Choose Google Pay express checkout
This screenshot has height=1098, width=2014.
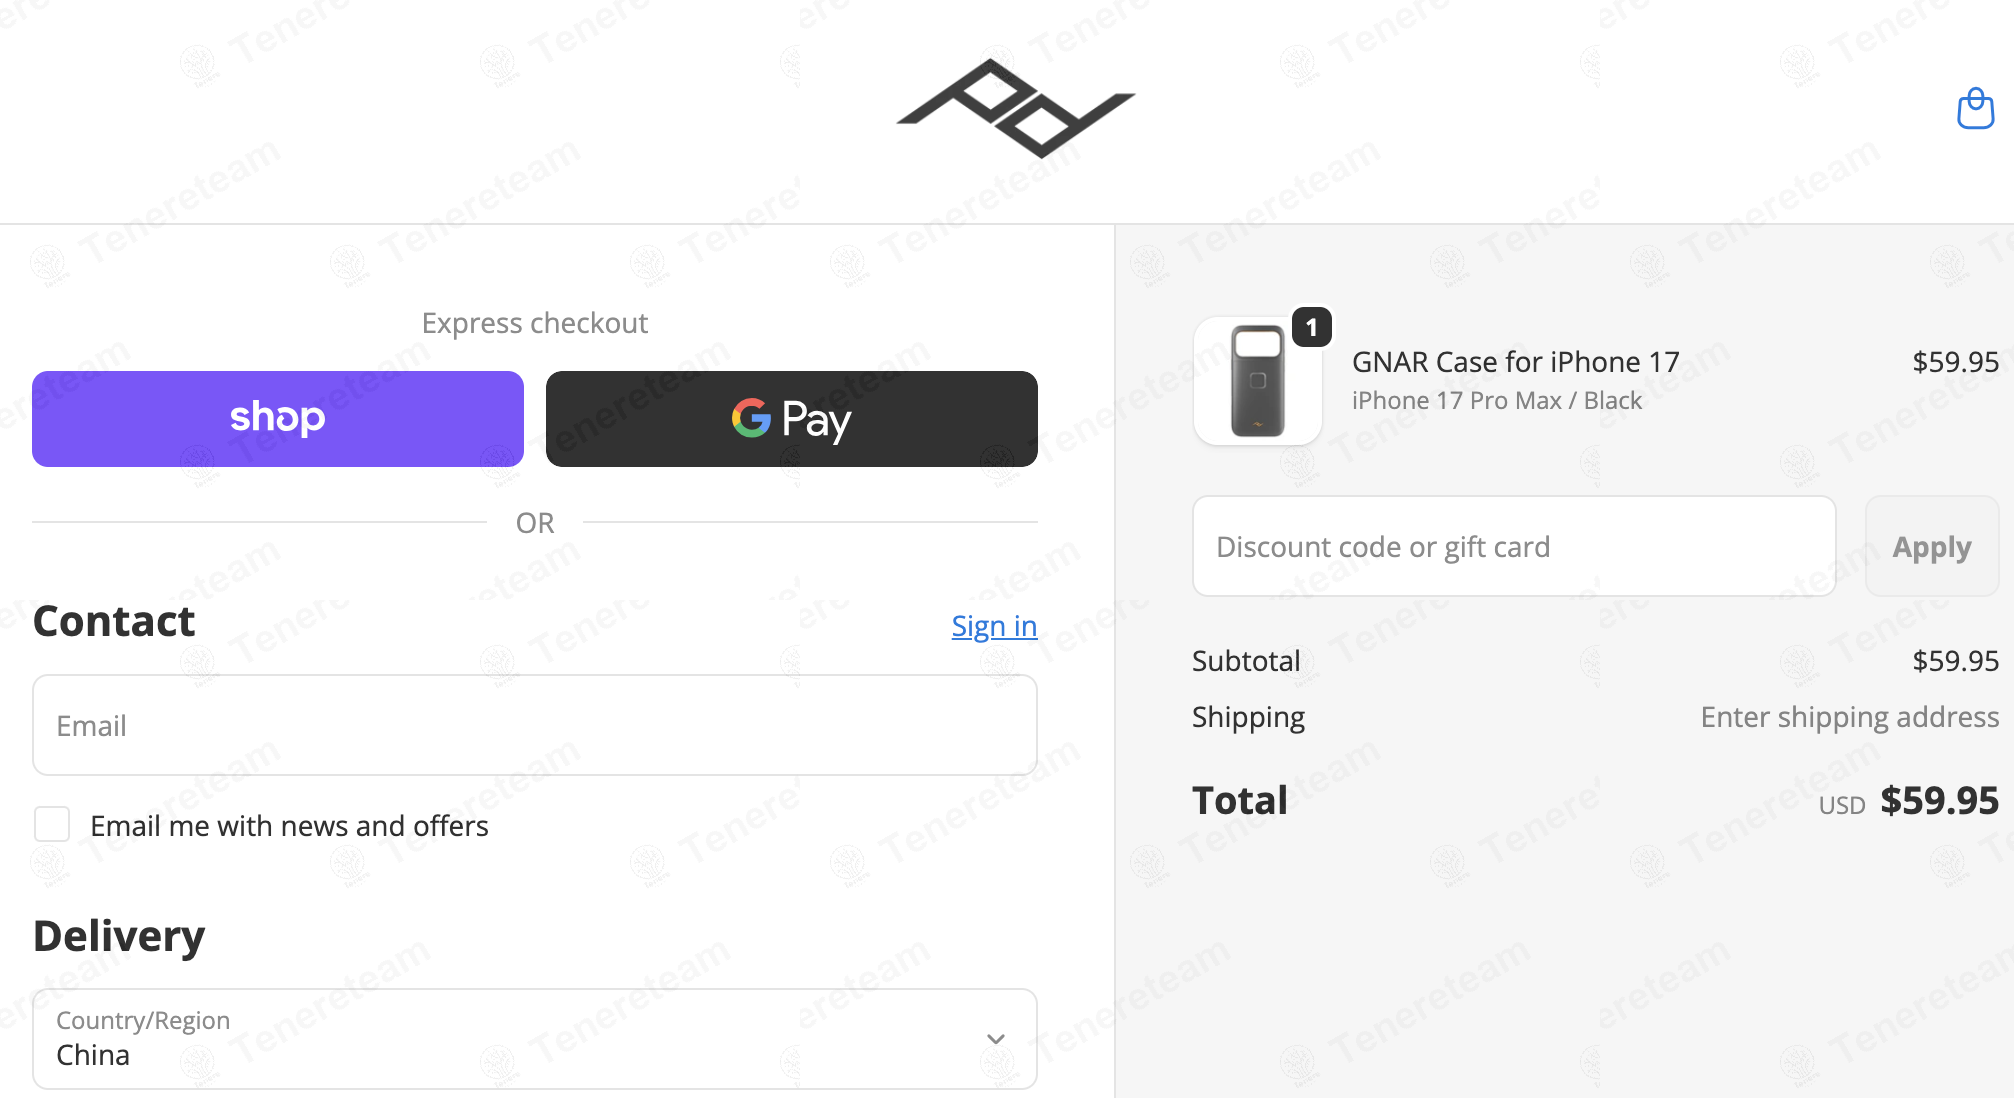click(791, 419)
